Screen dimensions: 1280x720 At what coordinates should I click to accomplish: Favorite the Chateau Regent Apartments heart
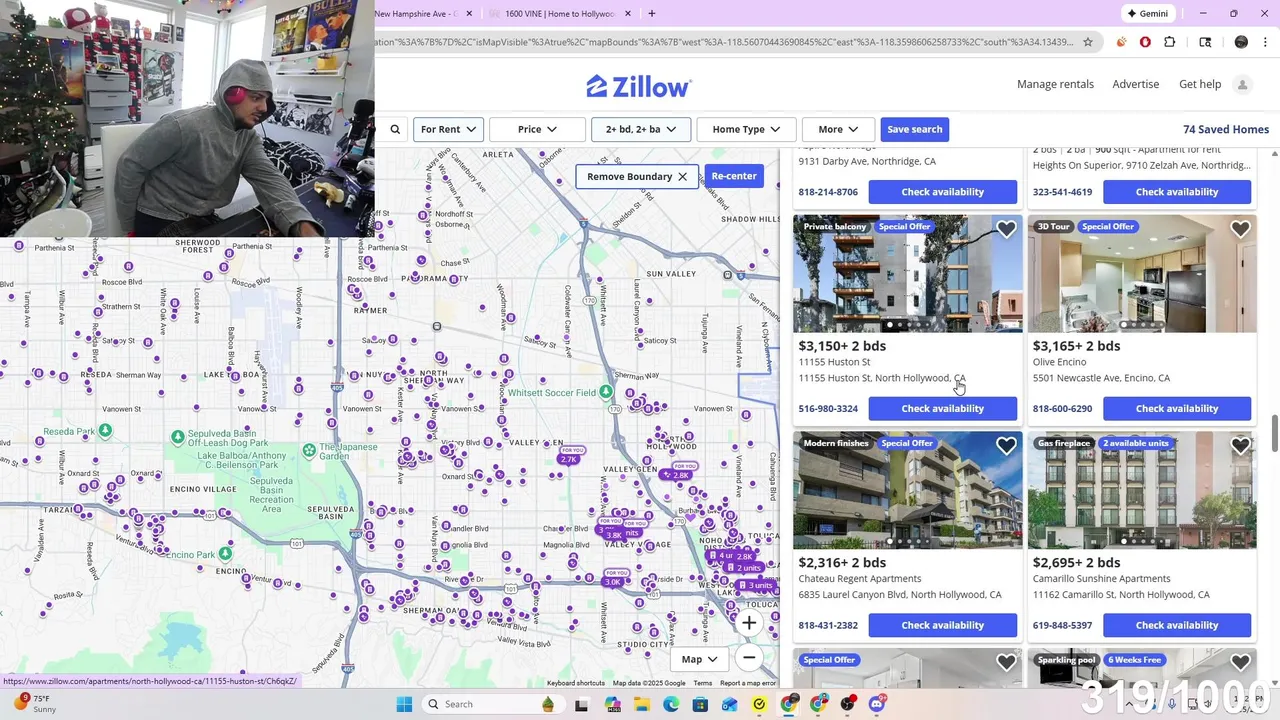coord(1006,446)
